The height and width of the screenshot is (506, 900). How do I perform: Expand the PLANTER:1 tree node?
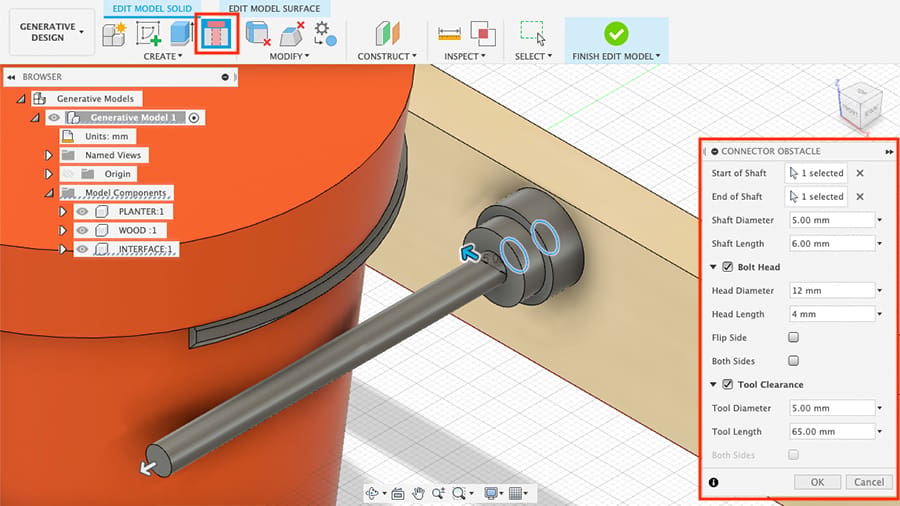coord(63,212)
